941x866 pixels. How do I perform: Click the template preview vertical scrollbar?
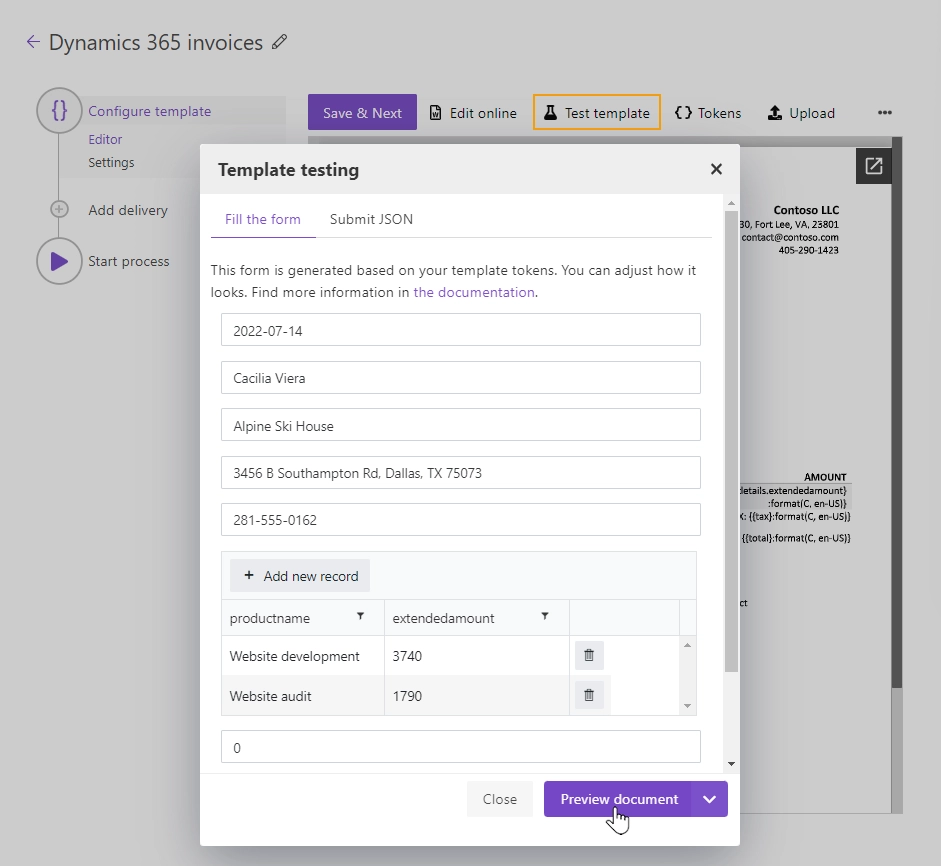point(897,413)
